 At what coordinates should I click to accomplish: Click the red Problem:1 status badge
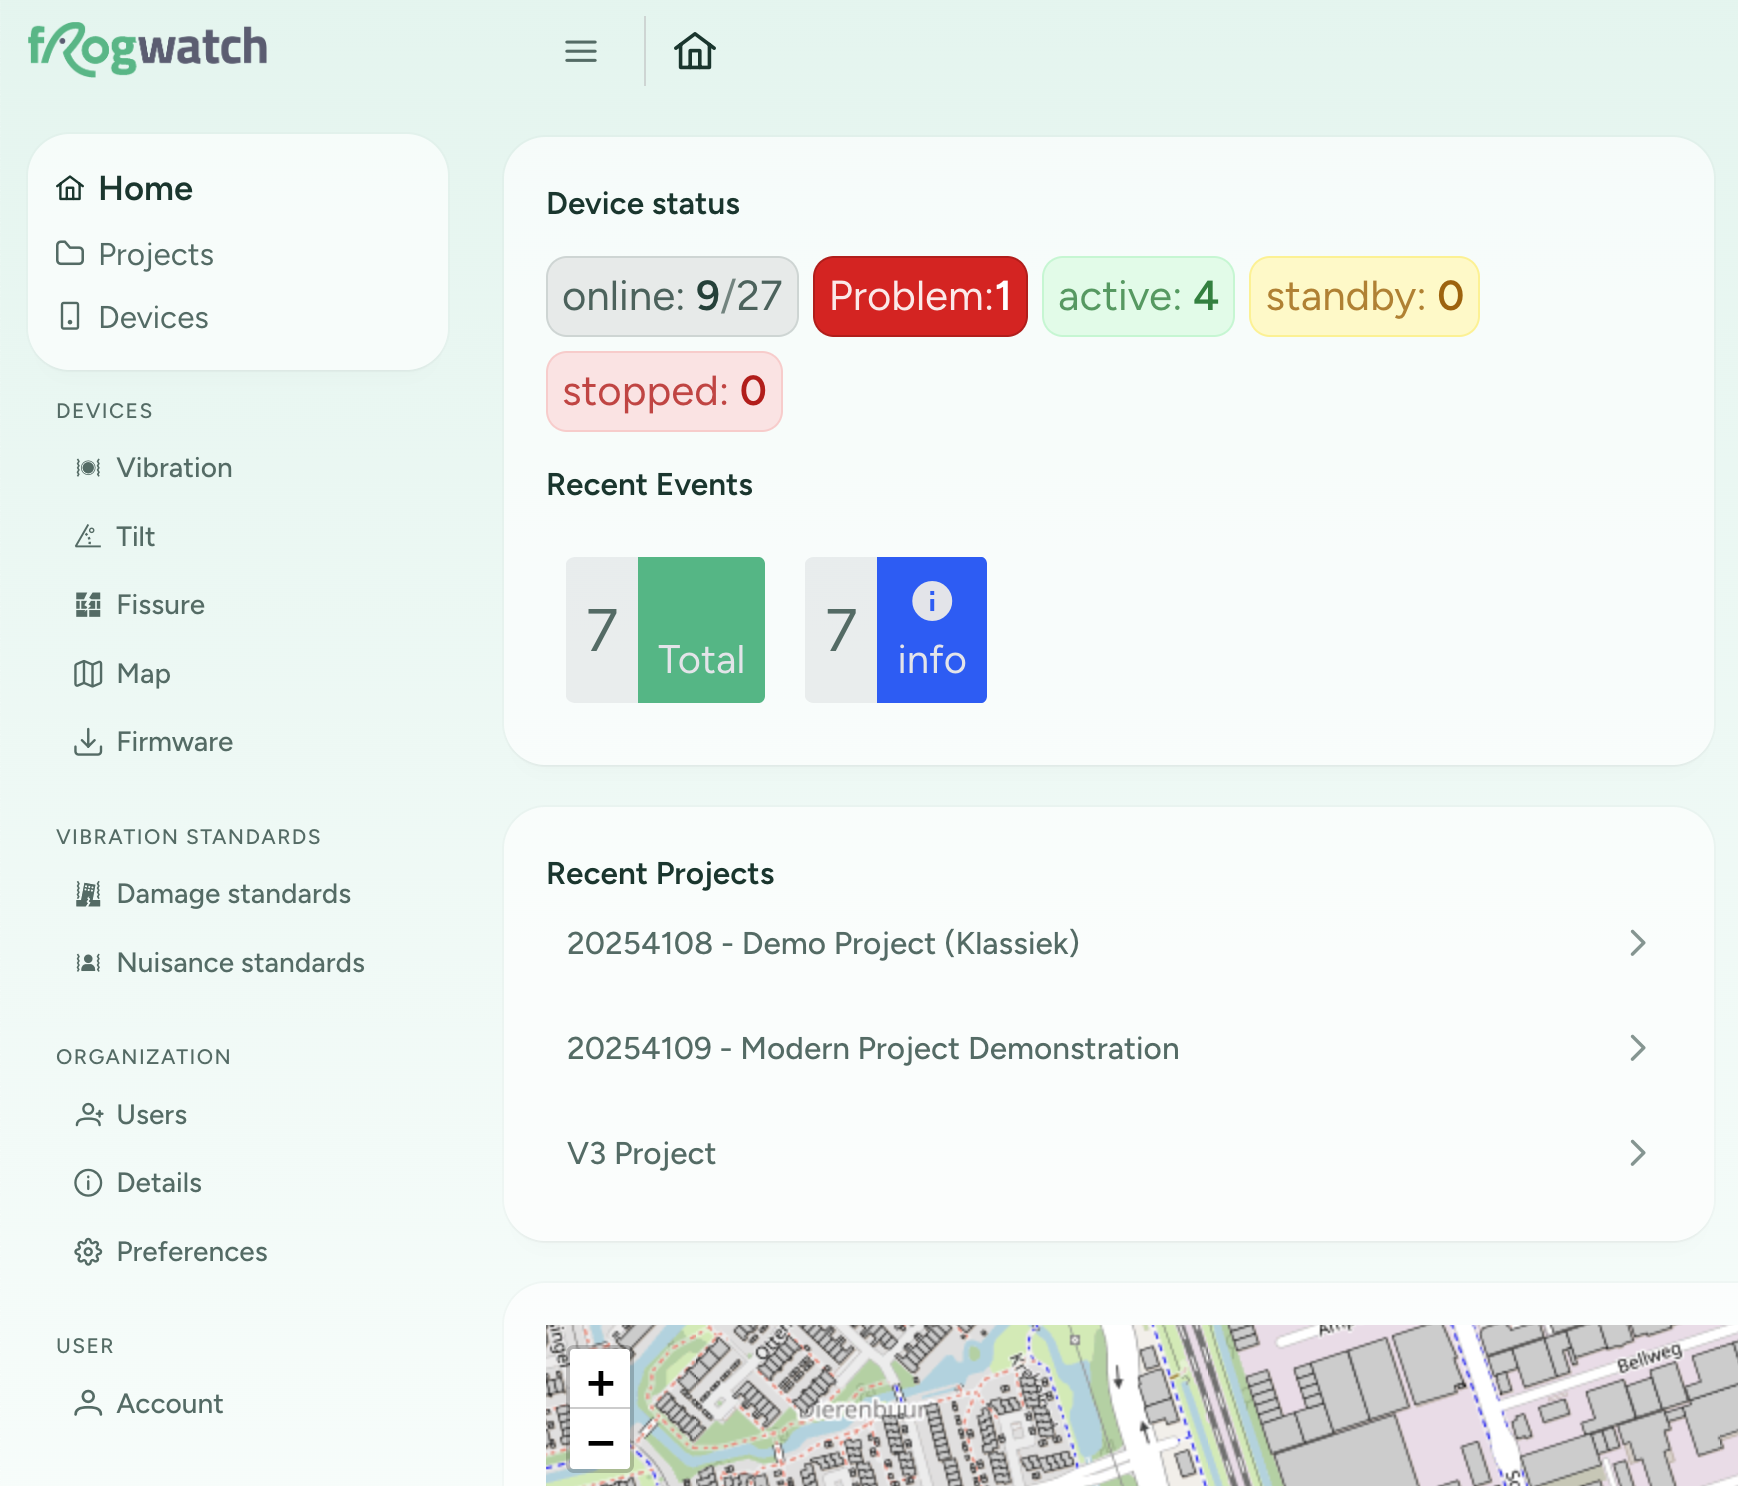pos(919,296)
